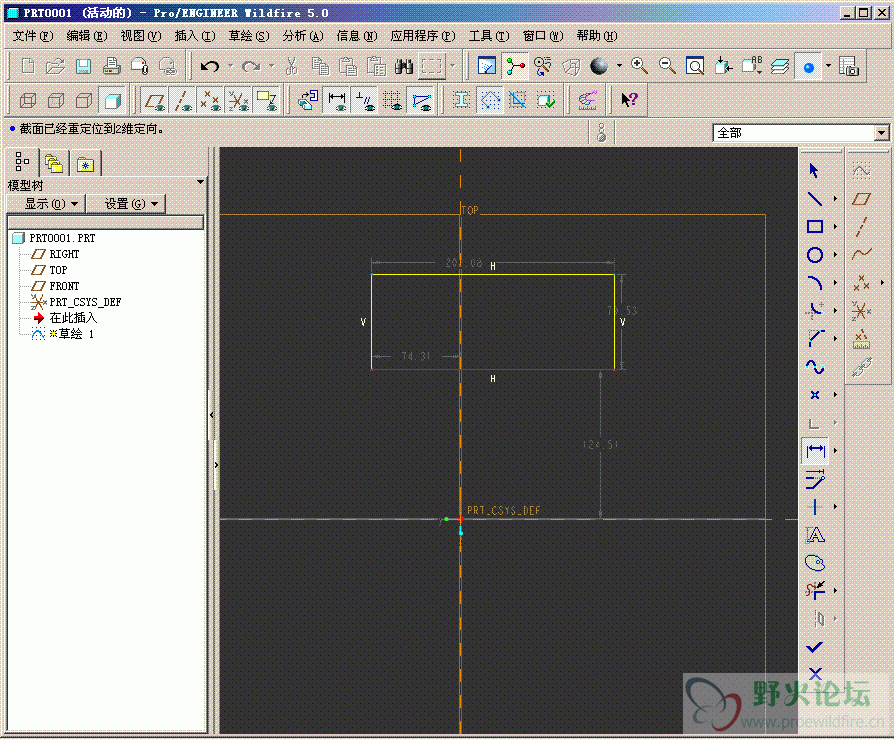Select the RIGHT datum plane in tree
Screen dimensions: 894x740
coord(64,254)
